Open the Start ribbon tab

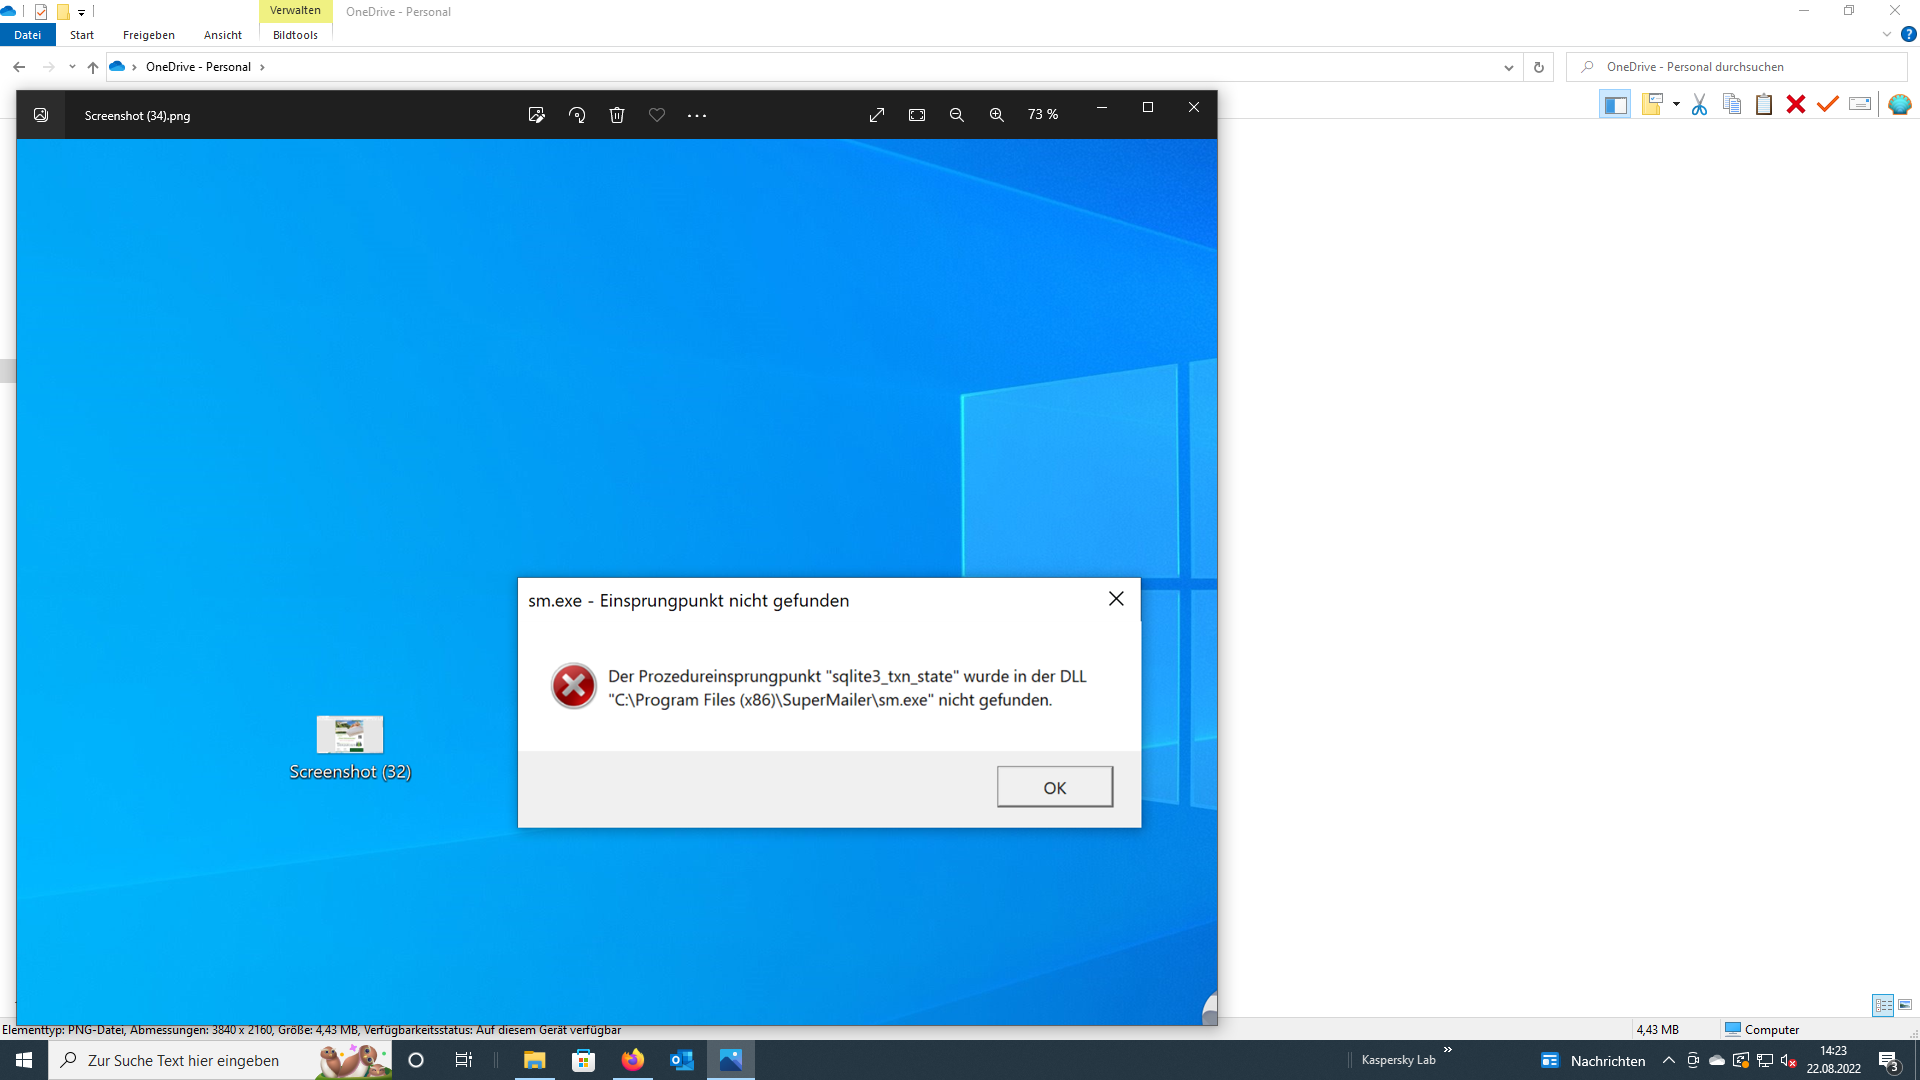[x=82, y=35]
